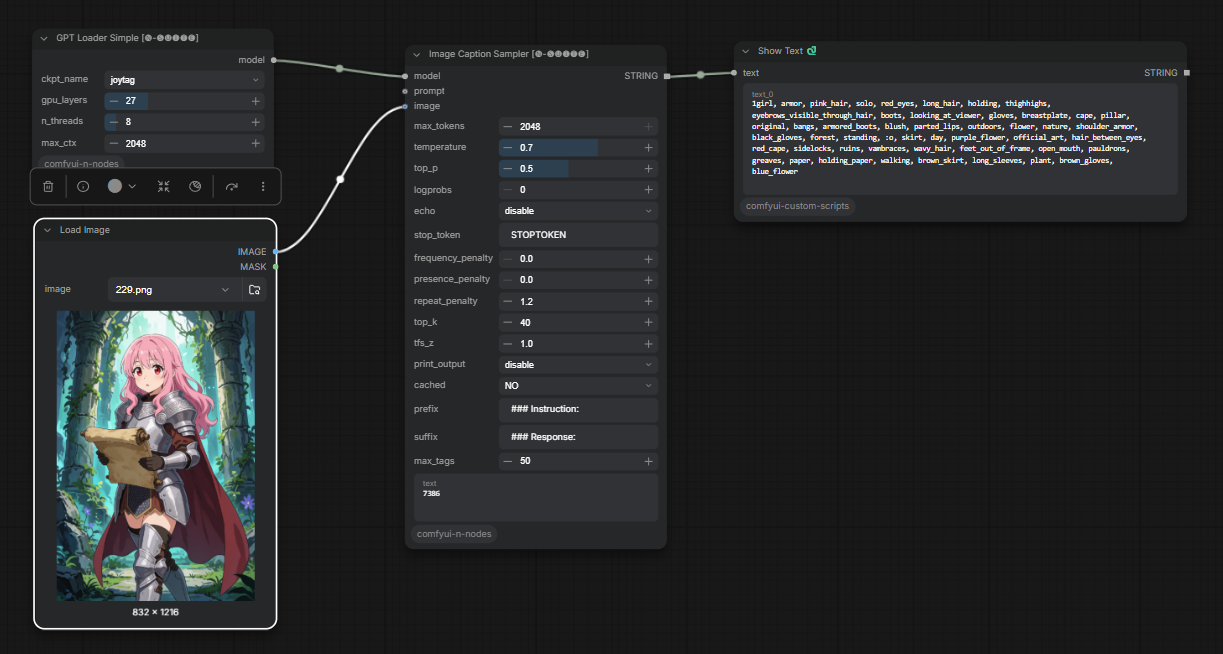
Task: Click the loaded anime knight image preview
Action: (155, 455)
